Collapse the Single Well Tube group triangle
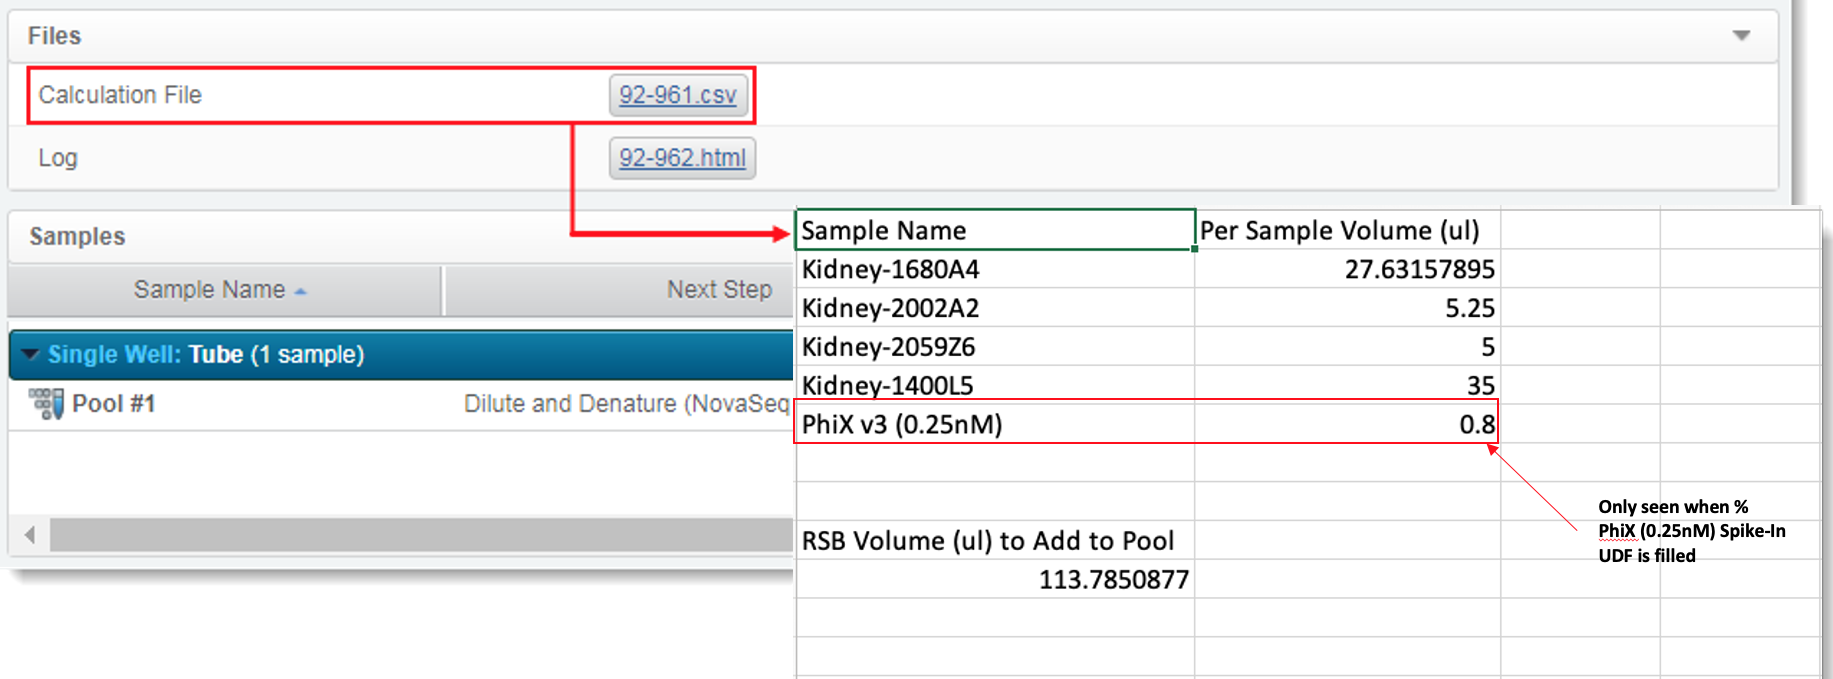Screen dimensions: 1833x679 pyautogui.click(x=30, y=355)
